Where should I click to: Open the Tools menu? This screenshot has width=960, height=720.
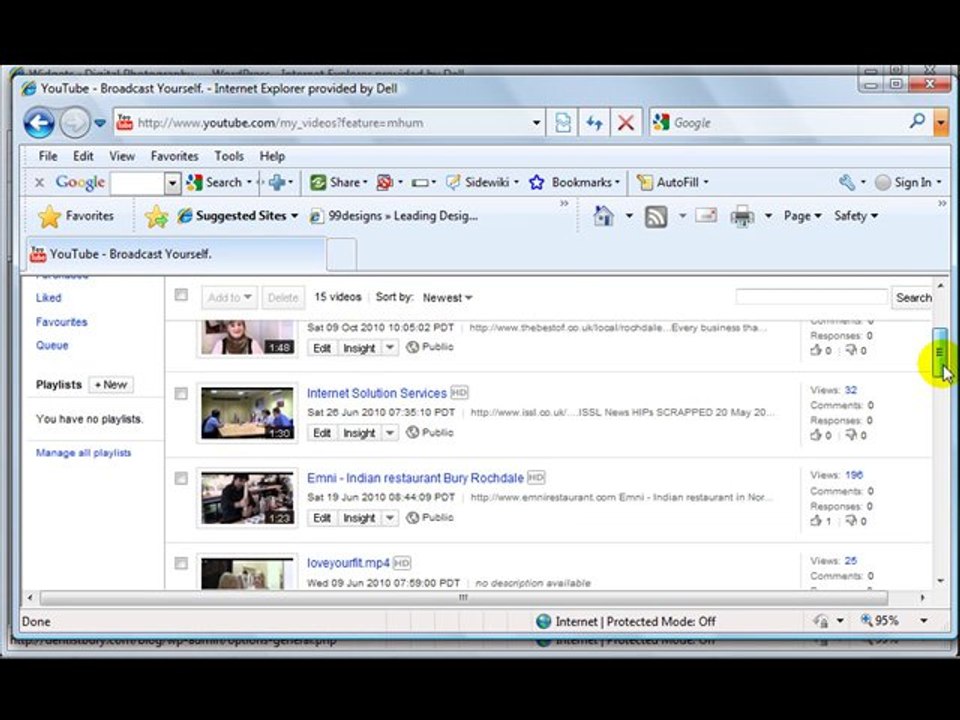[229, 156]
